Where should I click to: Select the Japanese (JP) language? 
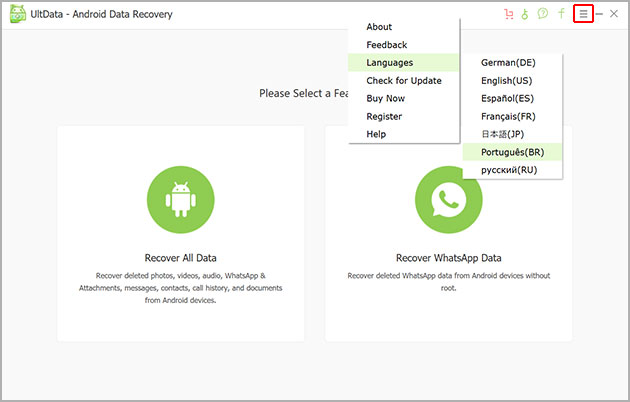pyautogui.click(x=512, y=134)
